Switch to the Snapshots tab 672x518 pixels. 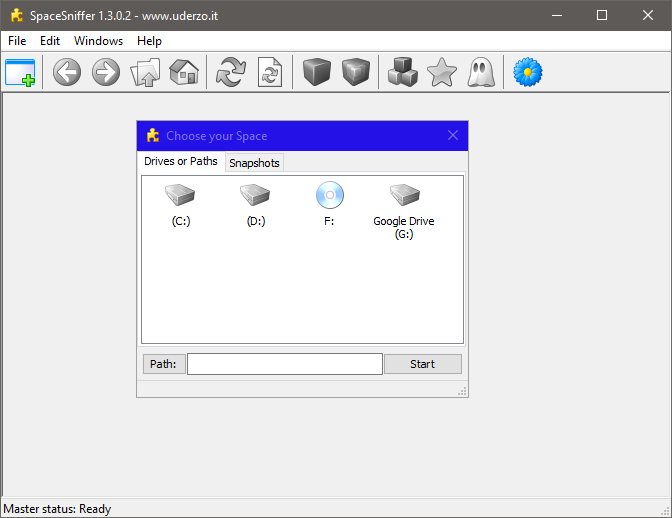[254, 163]
